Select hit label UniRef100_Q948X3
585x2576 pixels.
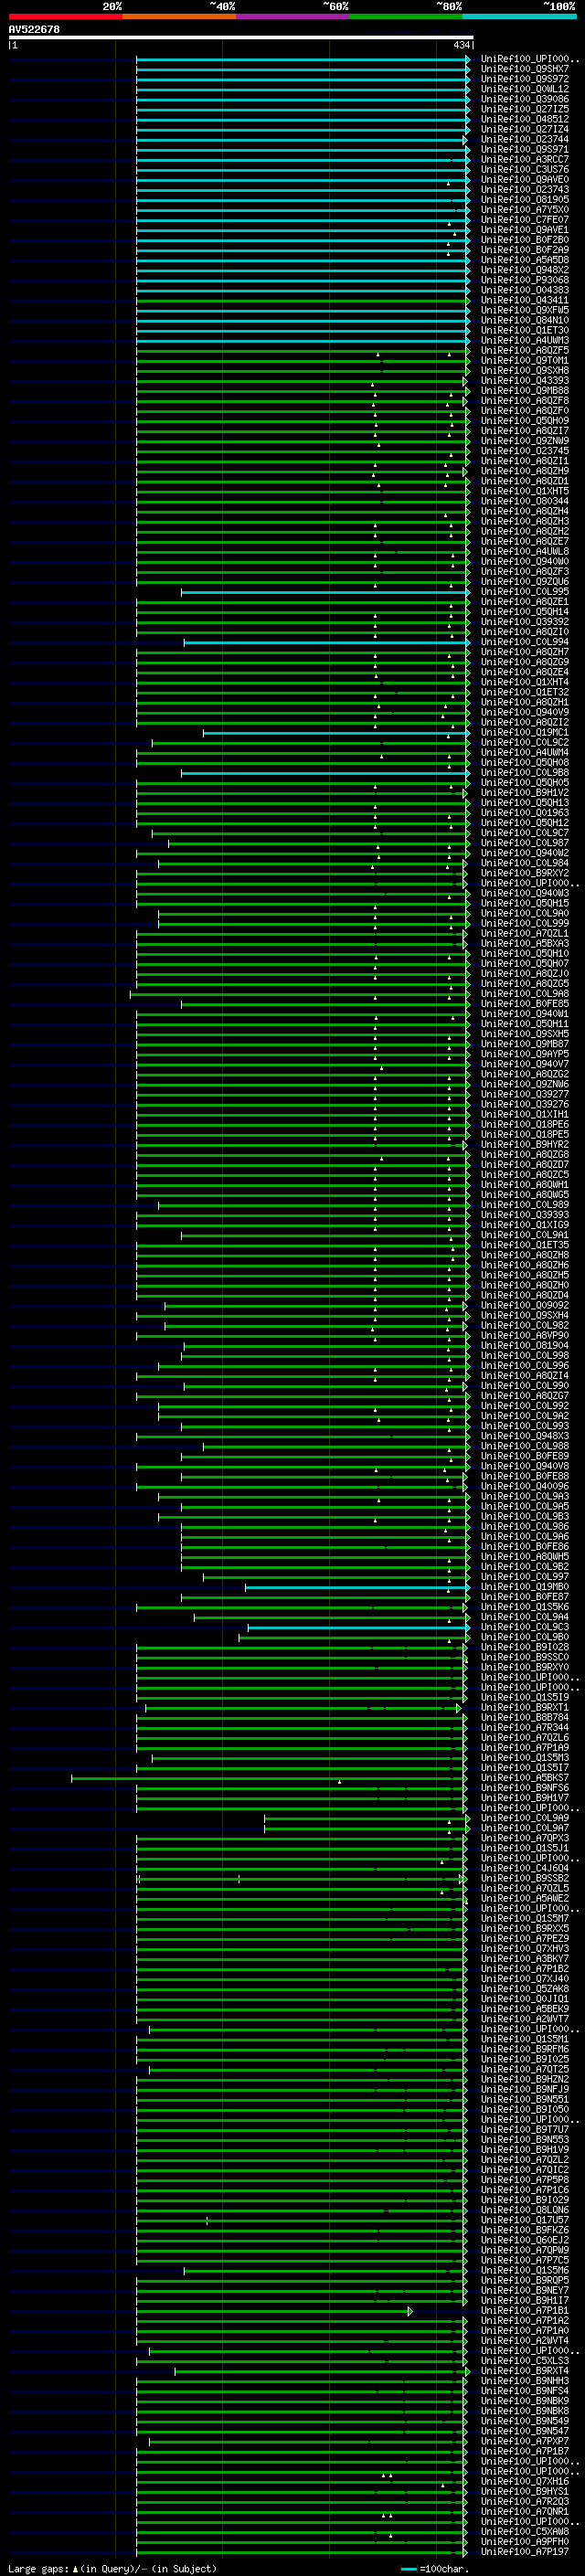525,1437
